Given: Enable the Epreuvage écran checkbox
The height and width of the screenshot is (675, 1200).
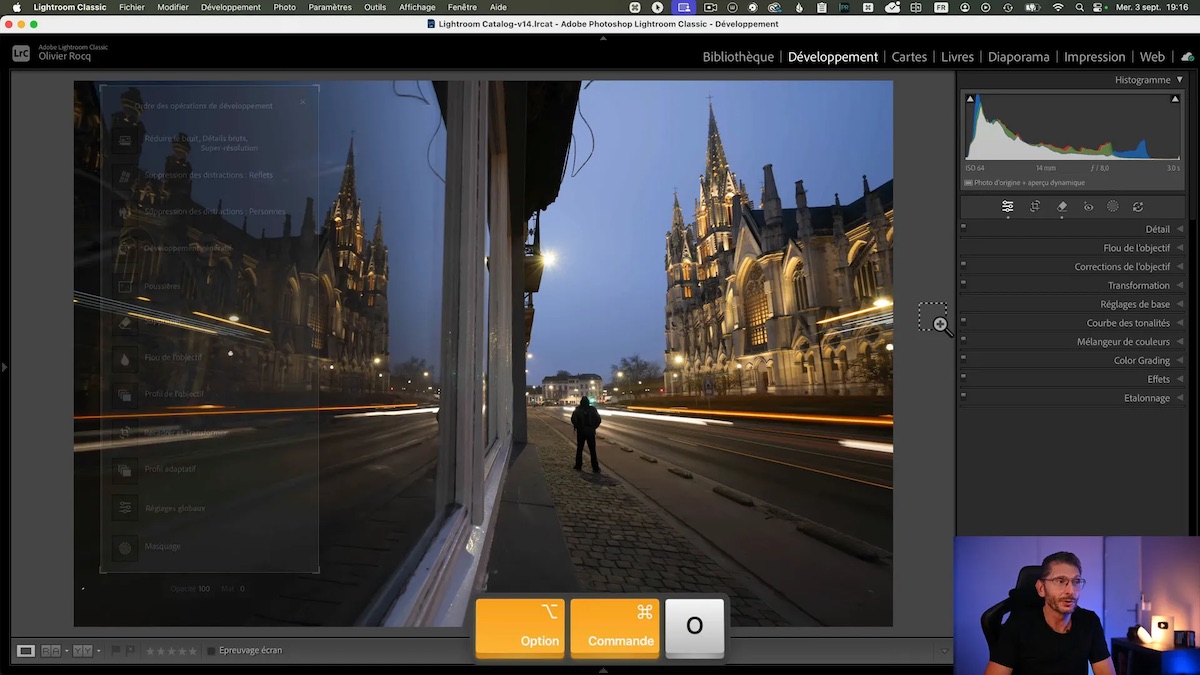Looking at the screenshot, I should tap(211, 651).
